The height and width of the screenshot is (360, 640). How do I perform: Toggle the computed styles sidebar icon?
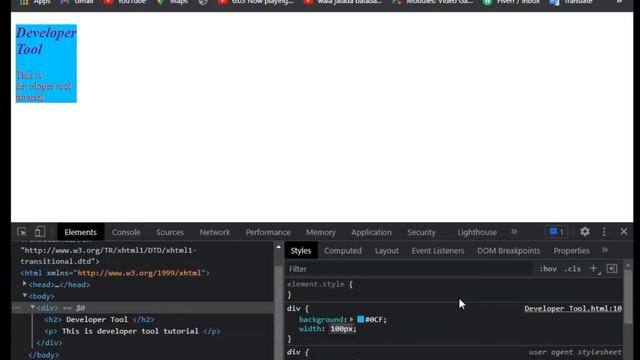tap(612, 269)
